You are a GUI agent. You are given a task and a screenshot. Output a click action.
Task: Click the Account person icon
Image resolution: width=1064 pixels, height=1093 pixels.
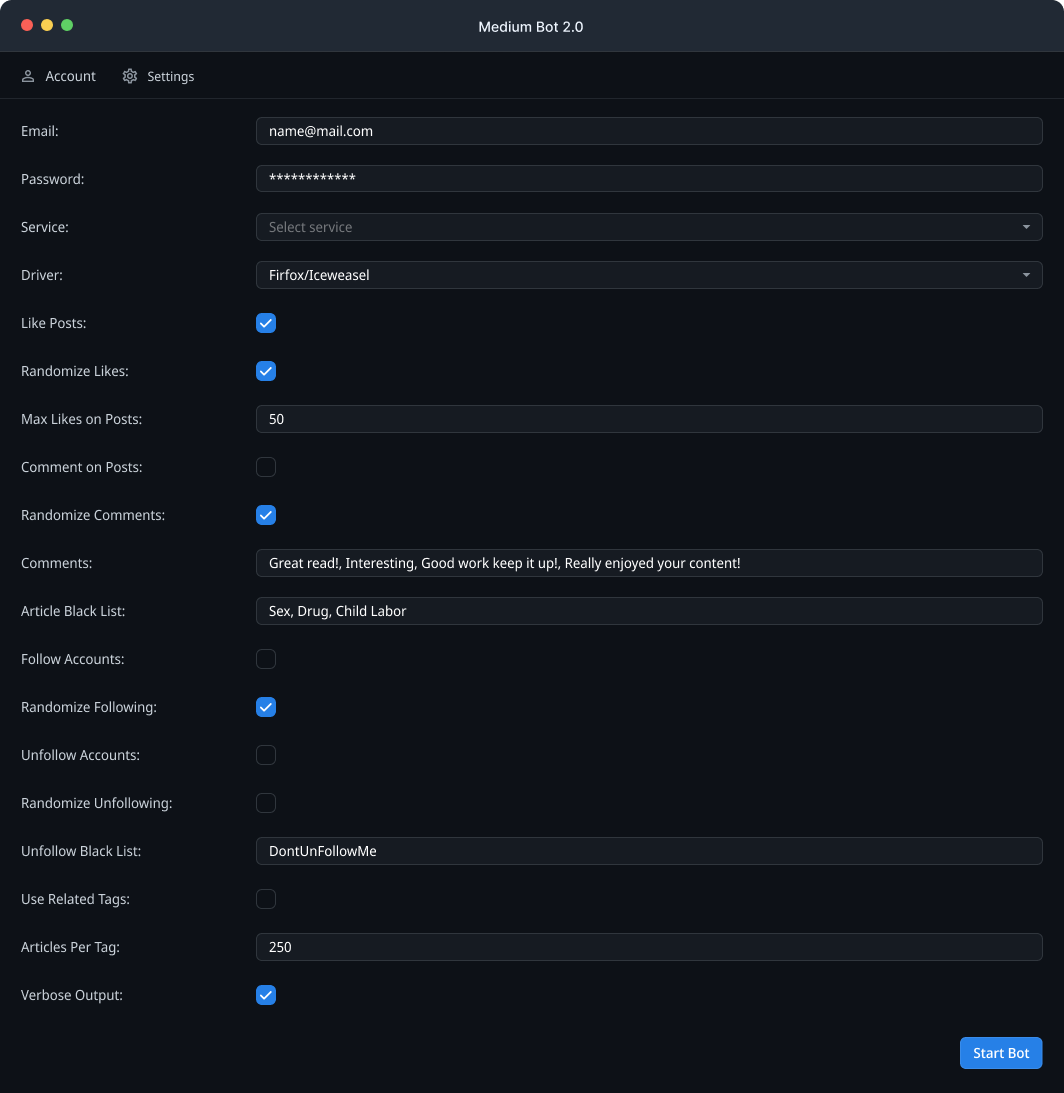click(28, 76)
